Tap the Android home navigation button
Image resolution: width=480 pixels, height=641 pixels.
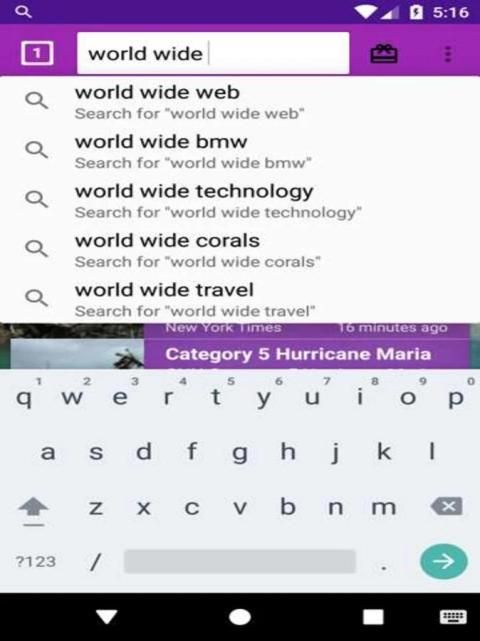tap(240, 616)
